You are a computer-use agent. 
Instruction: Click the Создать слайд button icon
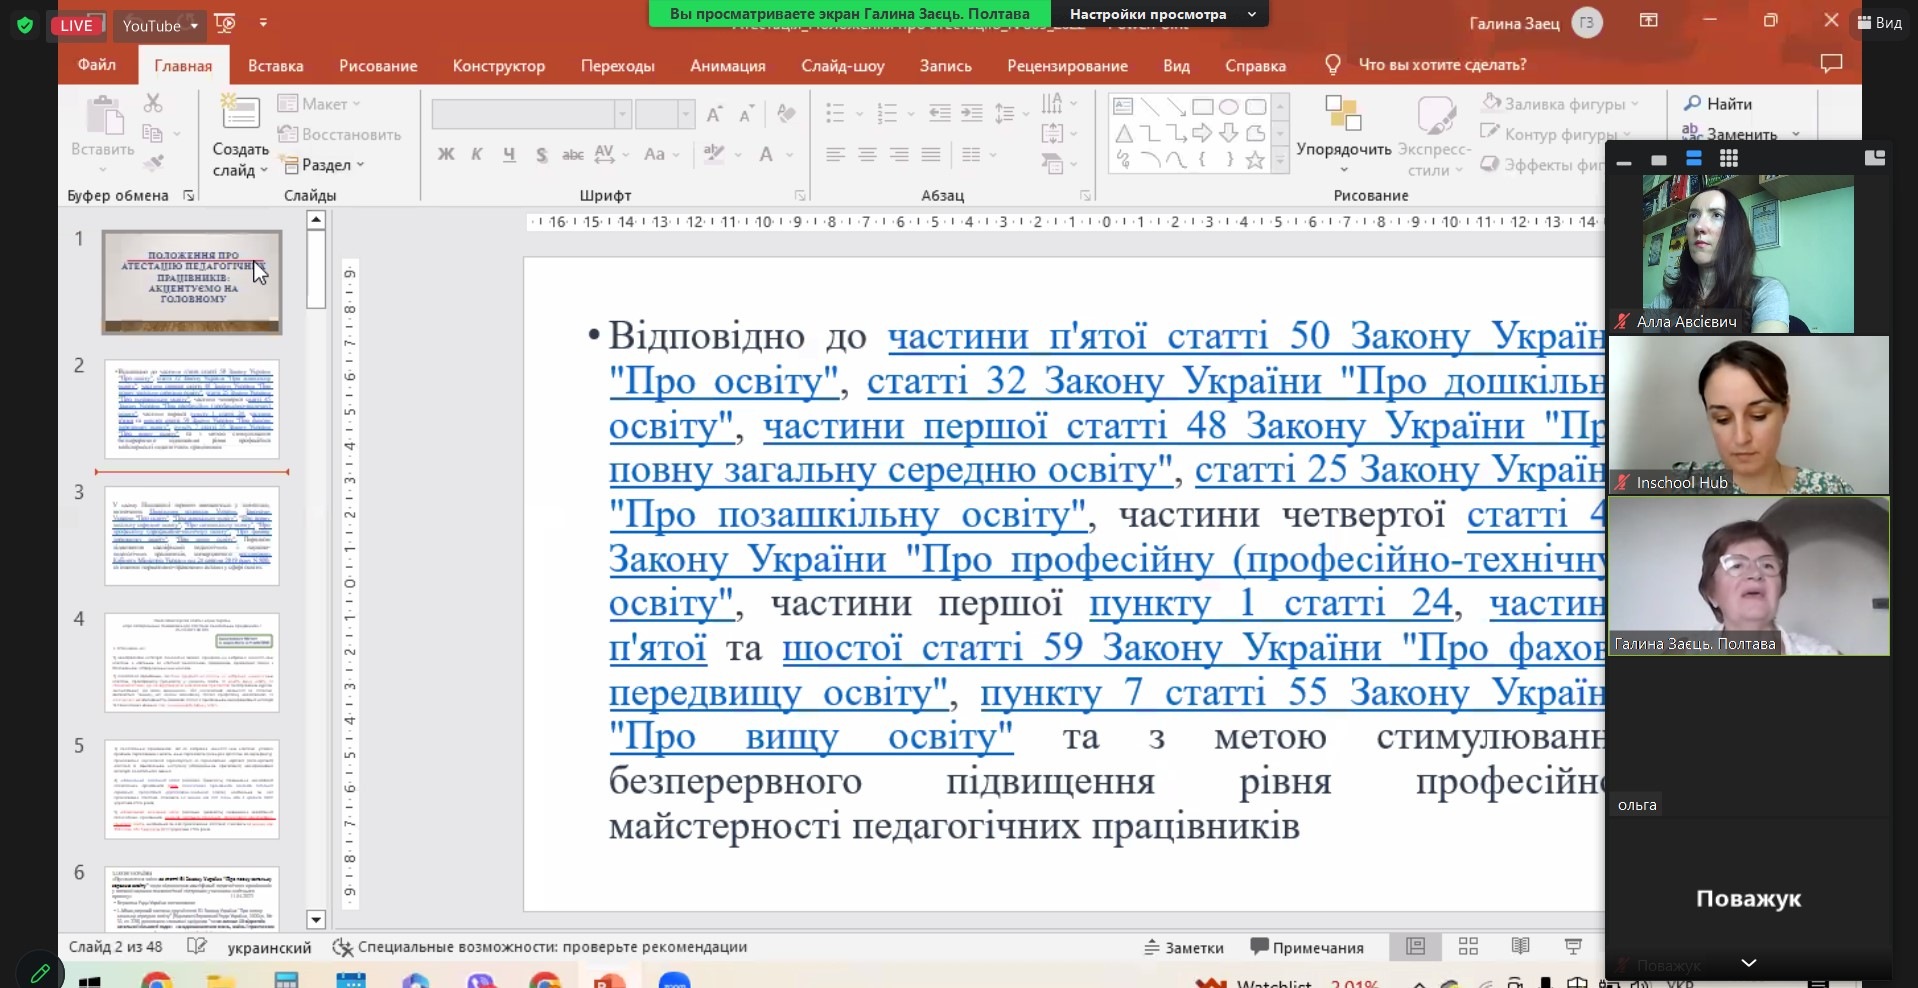240,113
